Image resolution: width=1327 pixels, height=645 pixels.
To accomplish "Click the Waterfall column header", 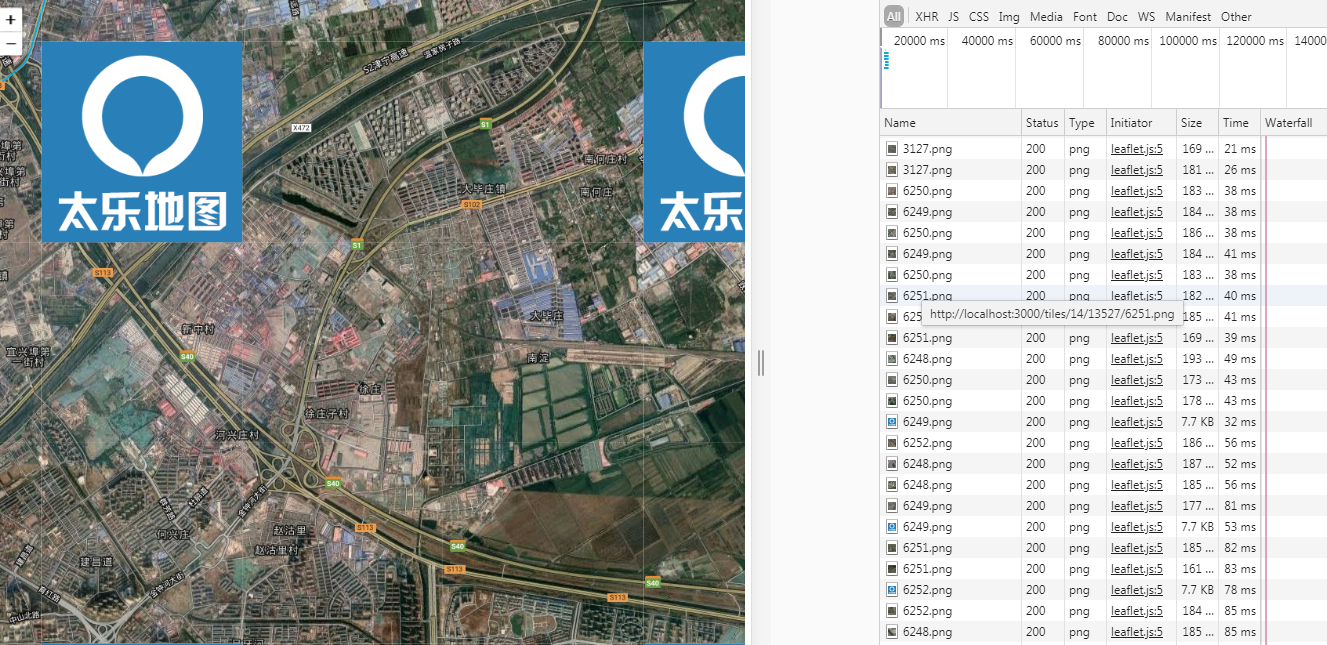I will pos(1293,123).
